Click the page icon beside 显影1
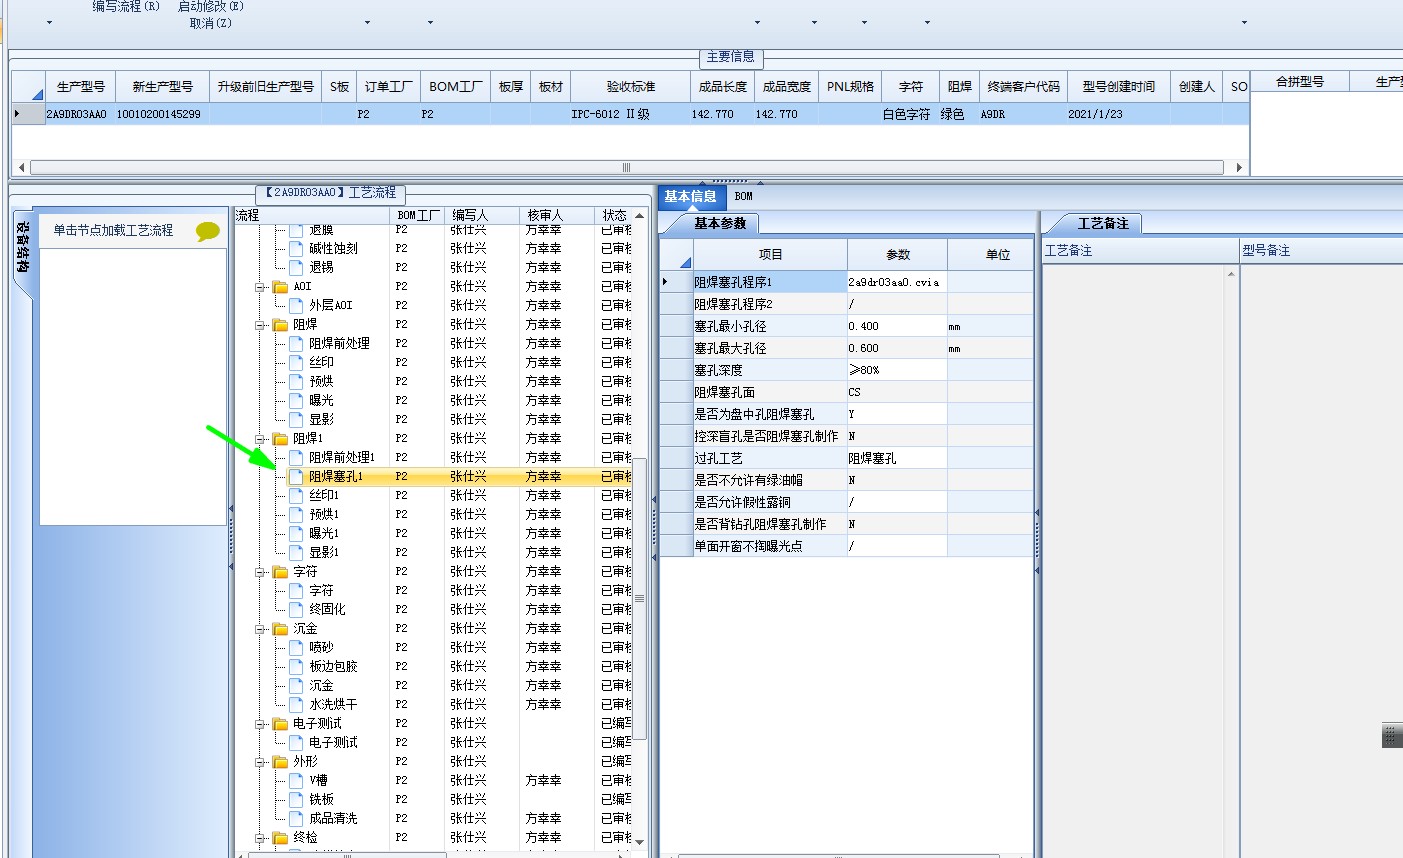 [x=296, y=552]
